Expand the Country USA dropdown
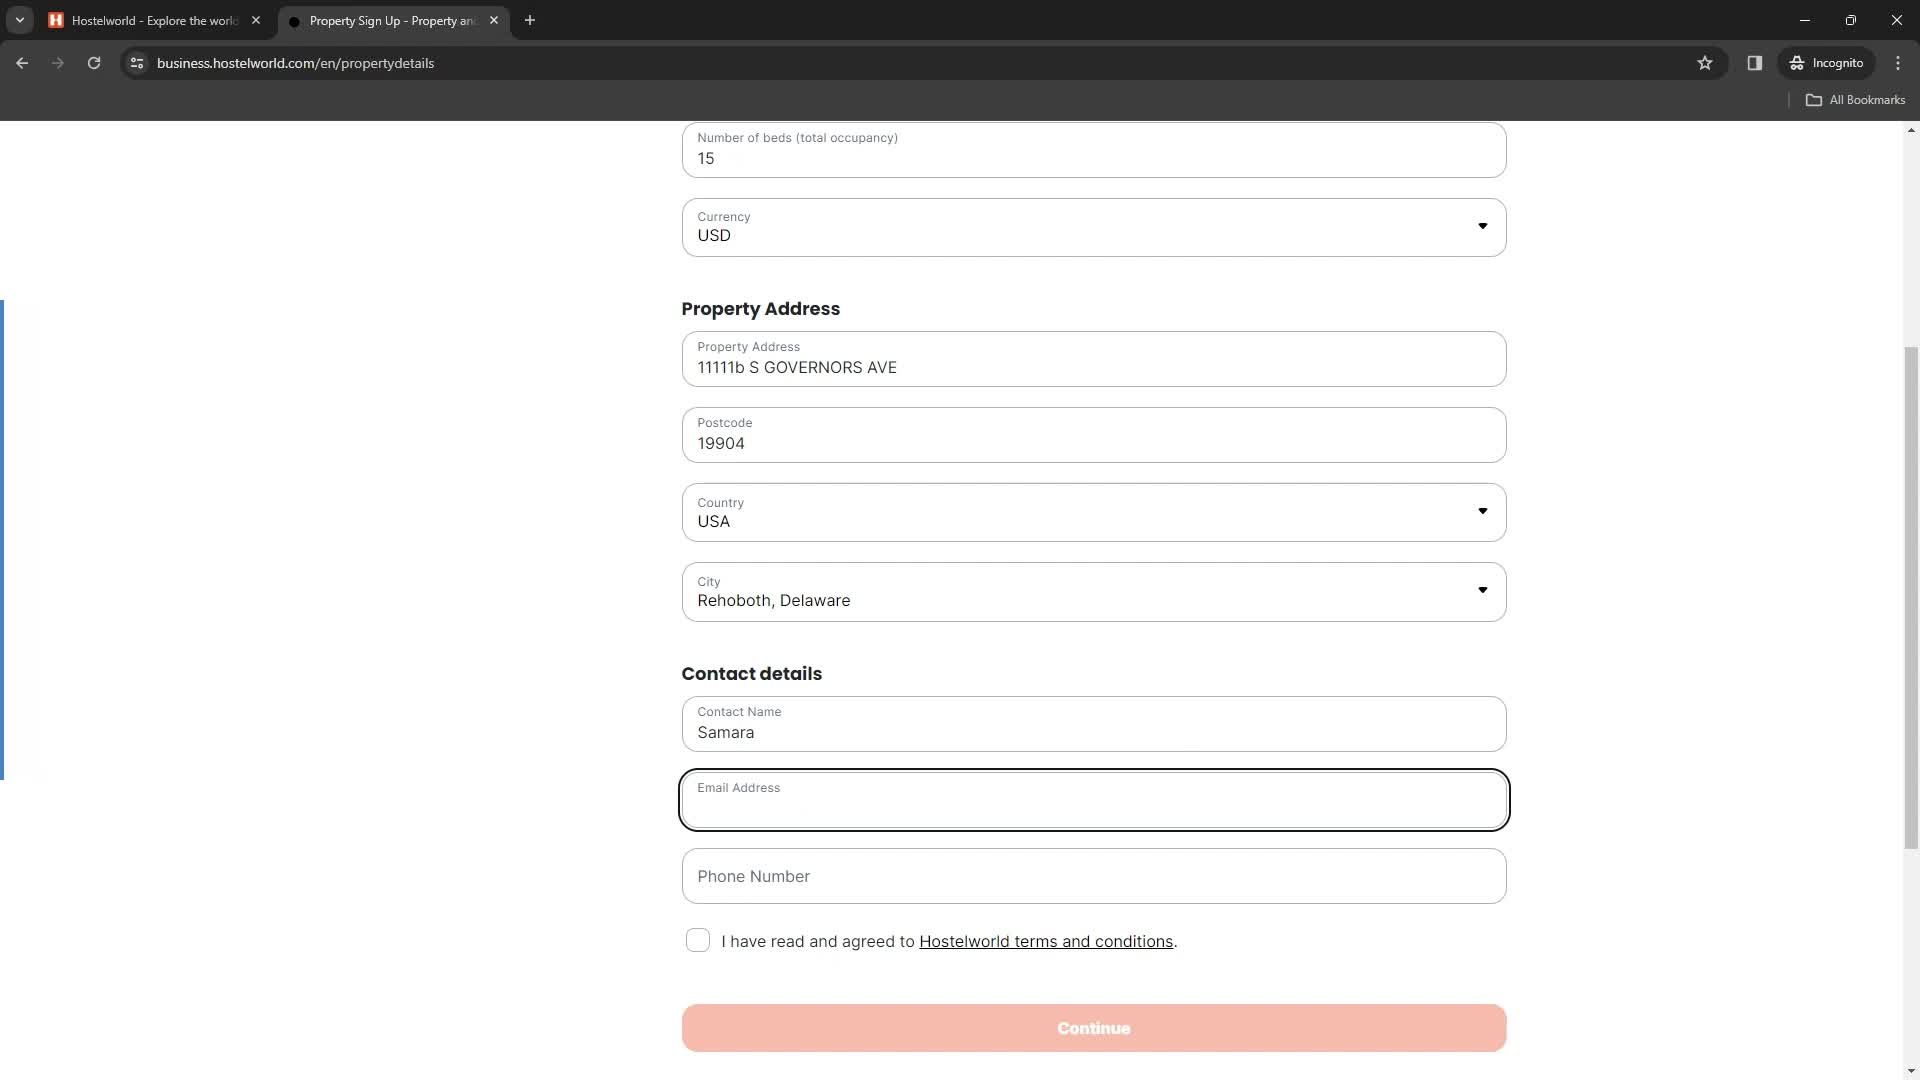This screenshot has height=1080, width=1920. pos(1486,513)
